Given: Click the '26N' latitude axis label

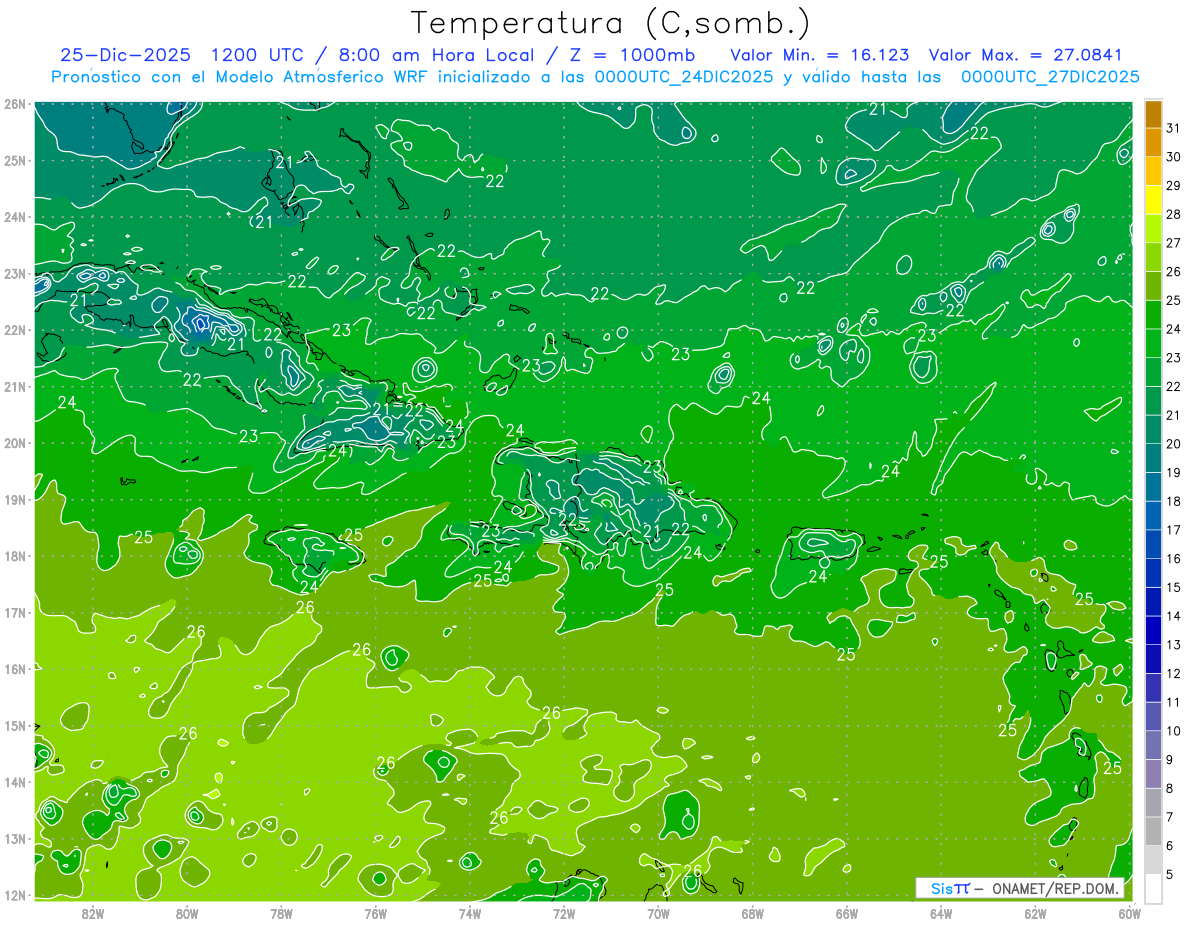Looking at the screenshot, I should click(x=14, y=104).
